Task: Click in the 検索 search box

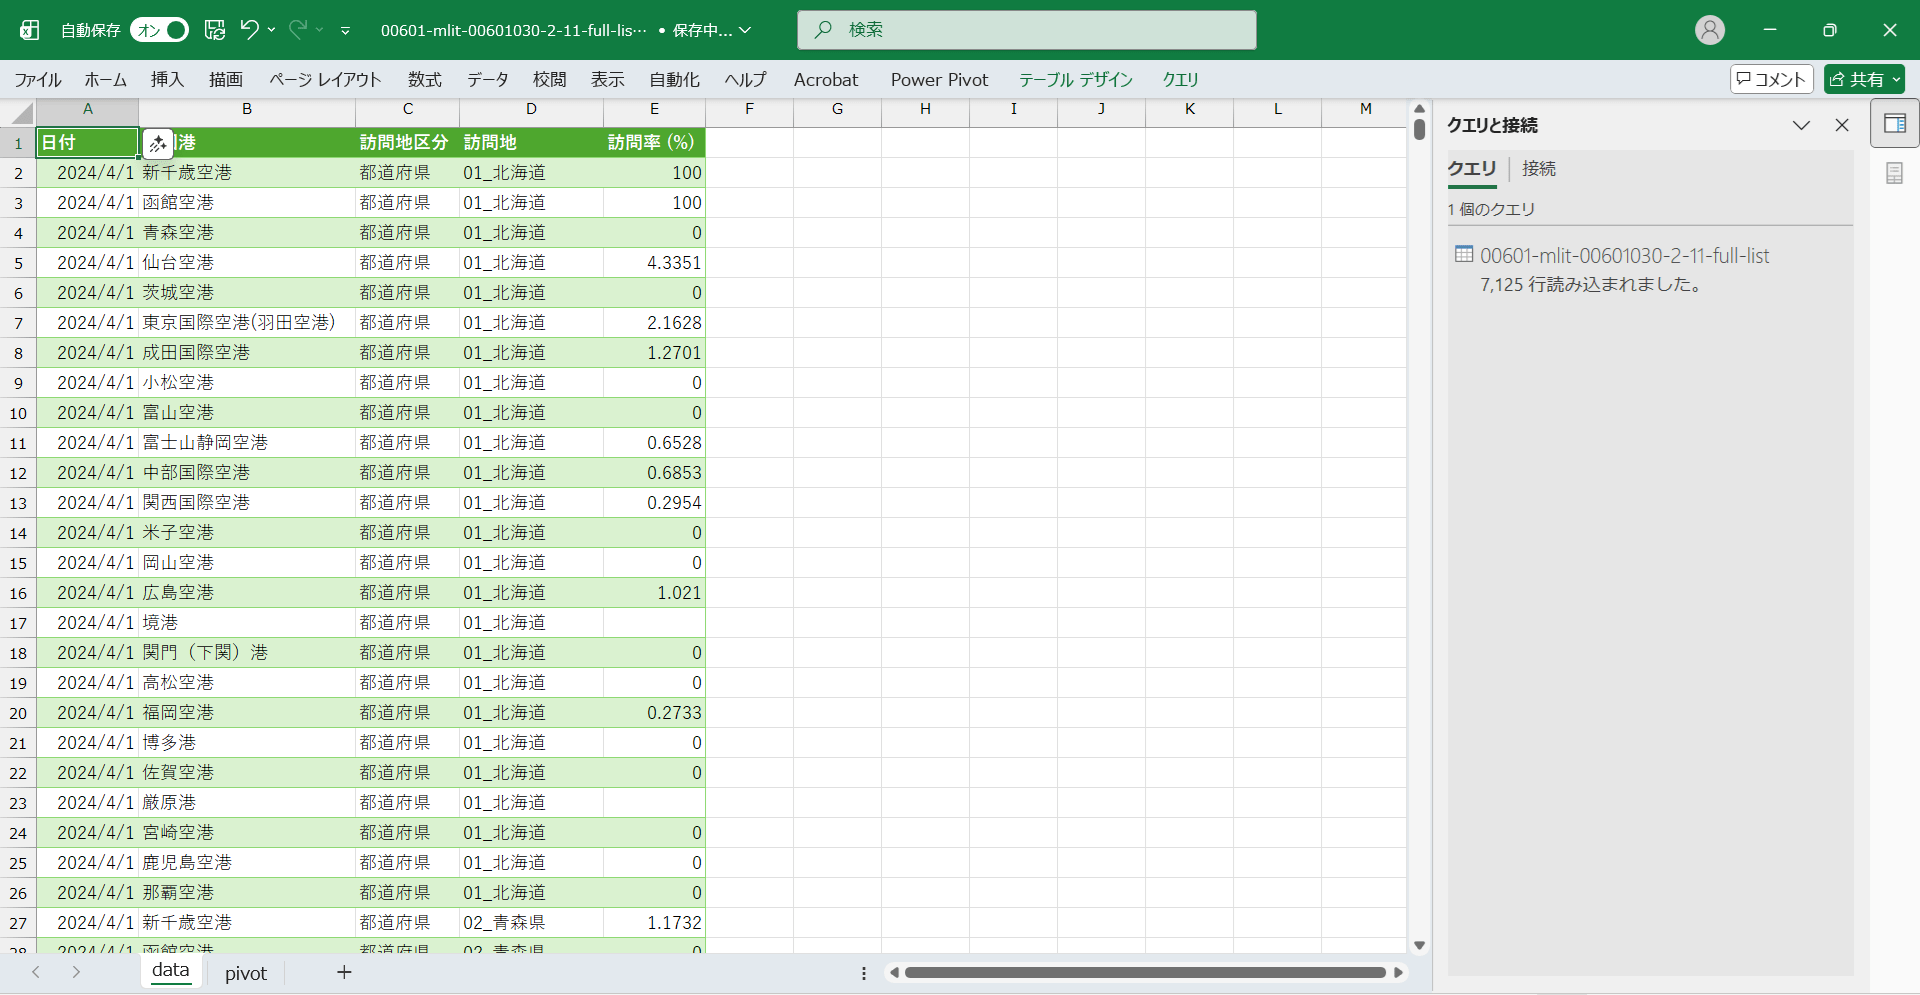Action: tap(1026, 30)
